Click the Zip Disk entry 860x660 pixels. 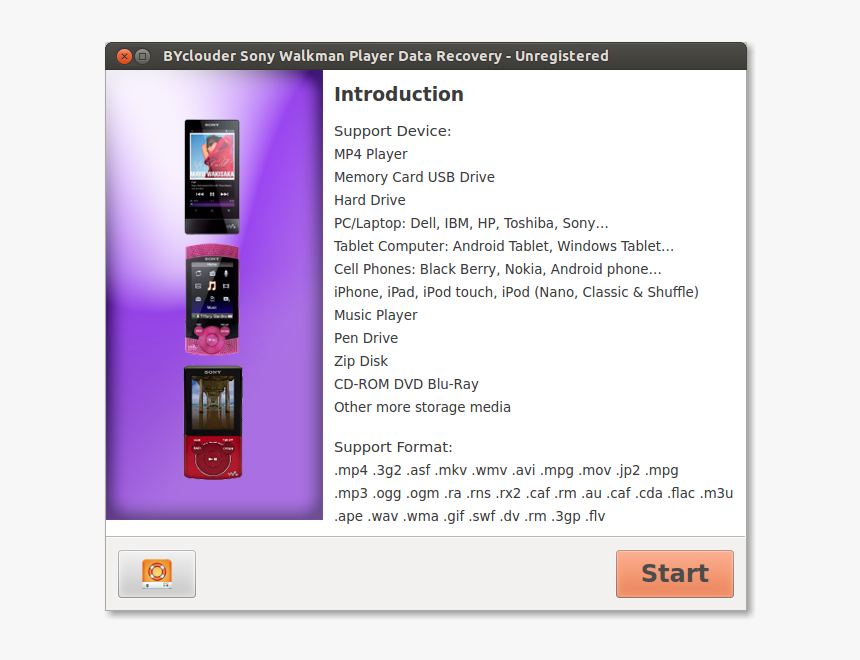click(x=361, y=361)
